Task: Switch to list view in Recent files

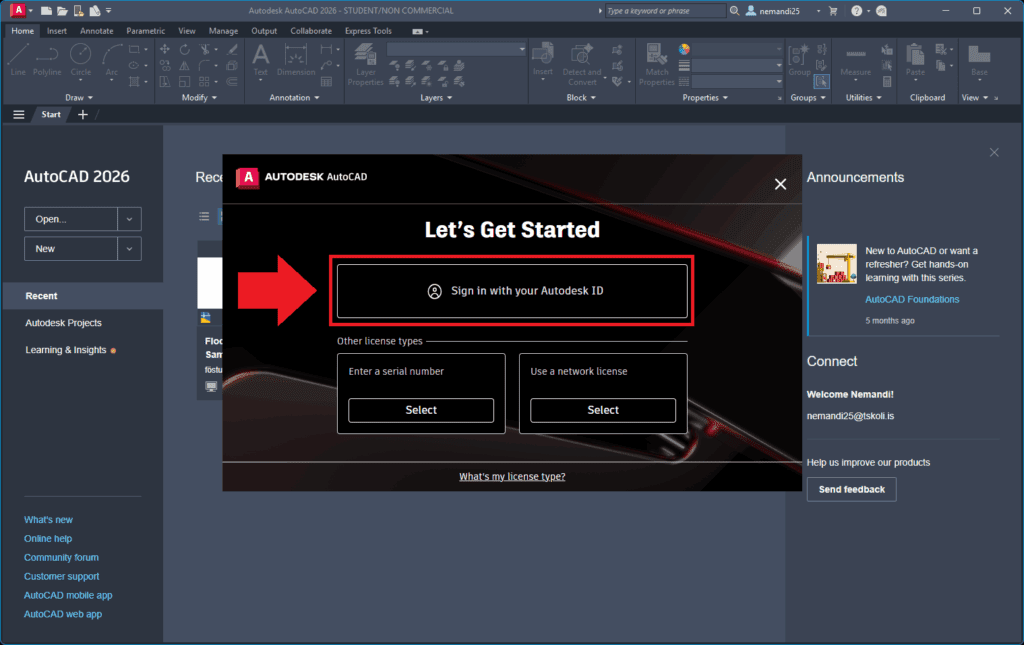Action: 204,216
